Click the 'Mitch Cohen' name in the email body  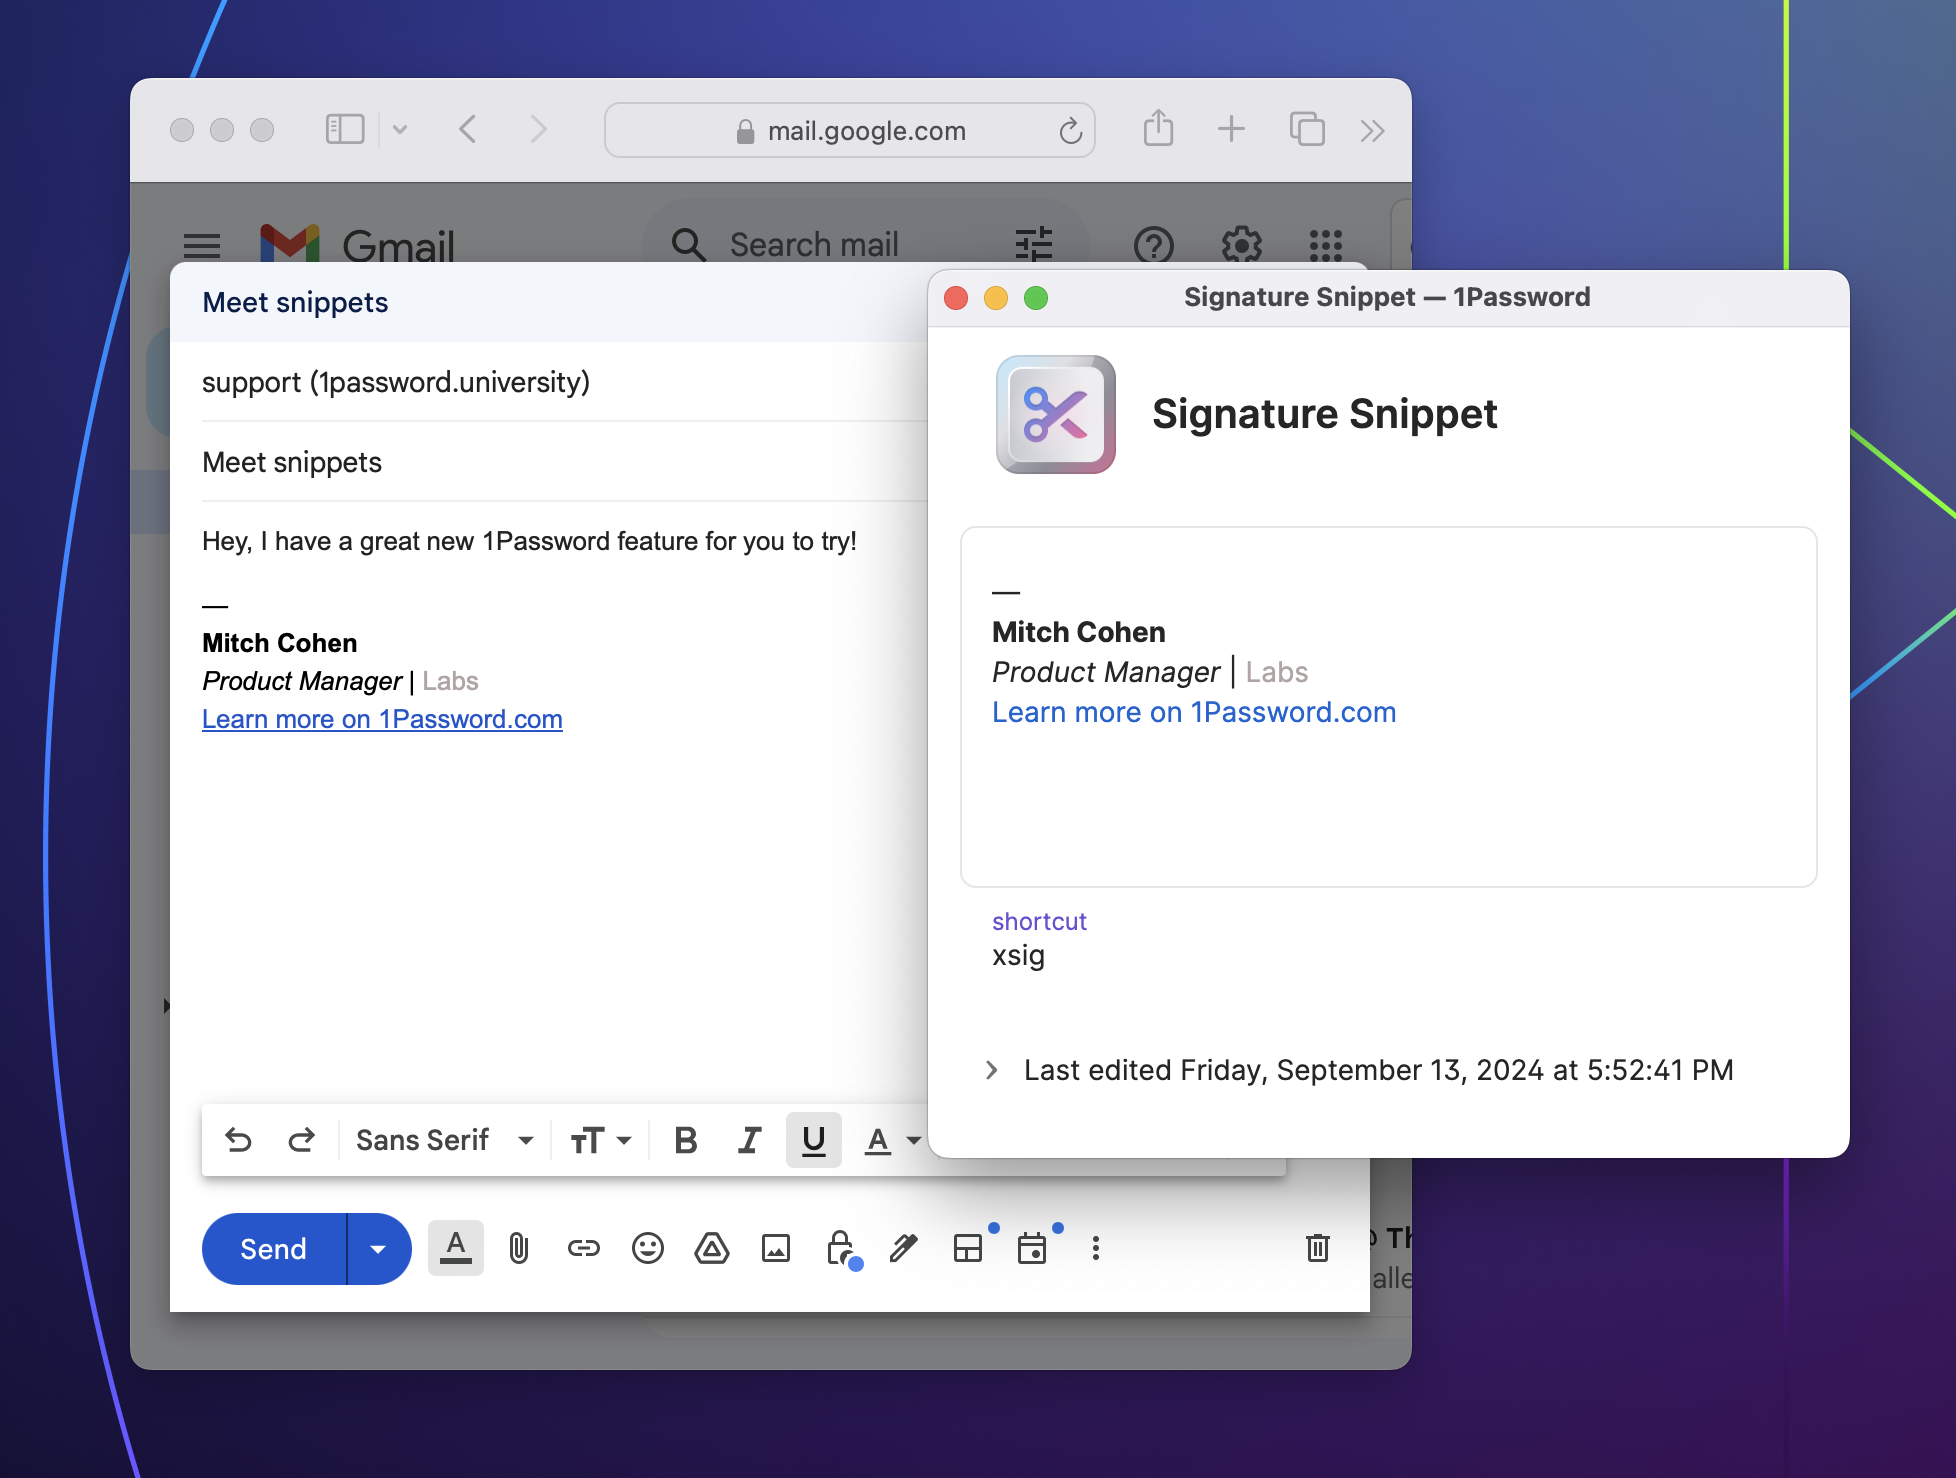280,643
